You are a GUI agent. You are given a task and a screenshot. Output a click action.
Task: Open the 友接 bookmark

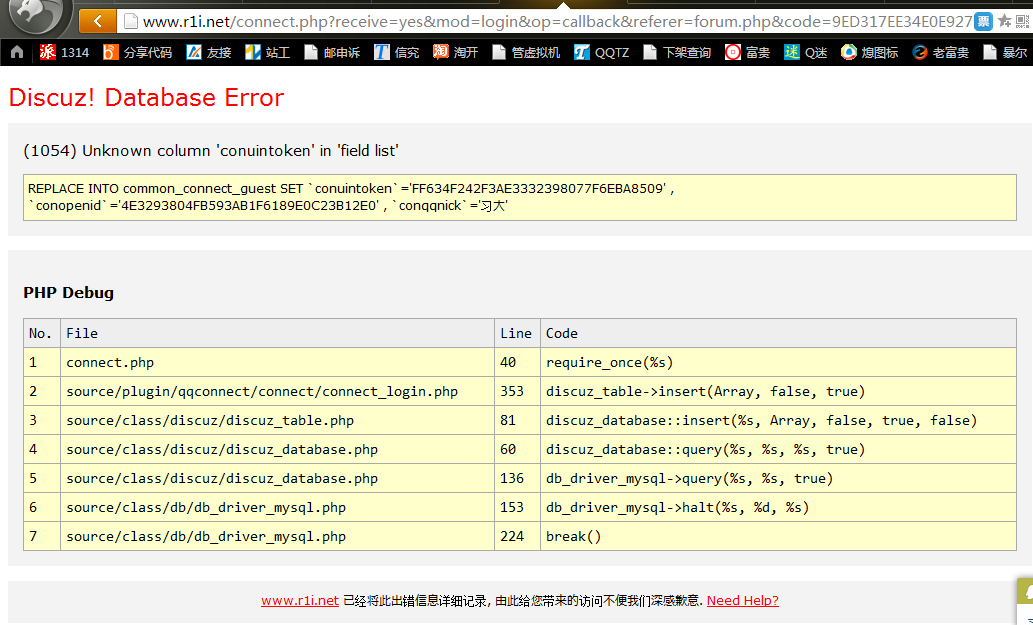[x=209, y=52]
